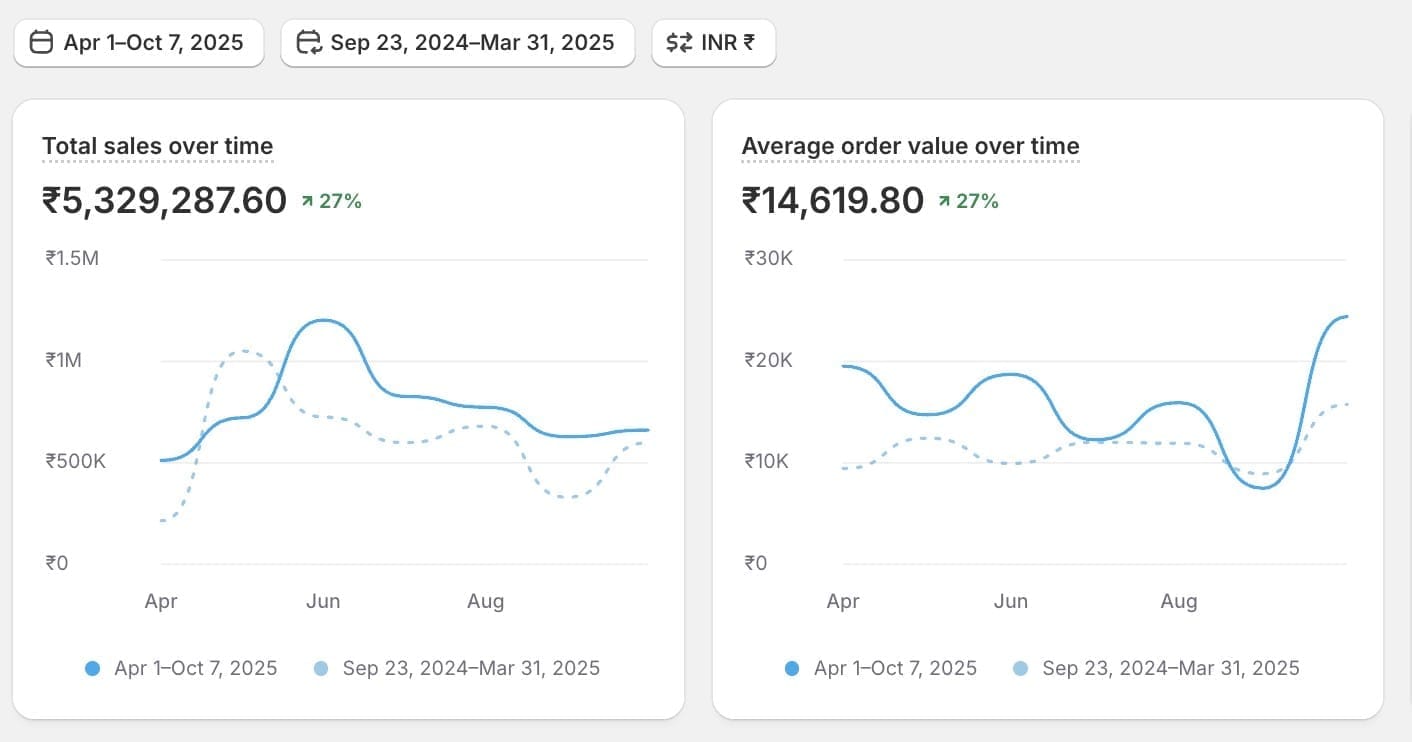Image resolution: width=1412 pixels, height=742 pixels.
Task: Open the Average order value over time report
Action: click(x=910, y=147)
